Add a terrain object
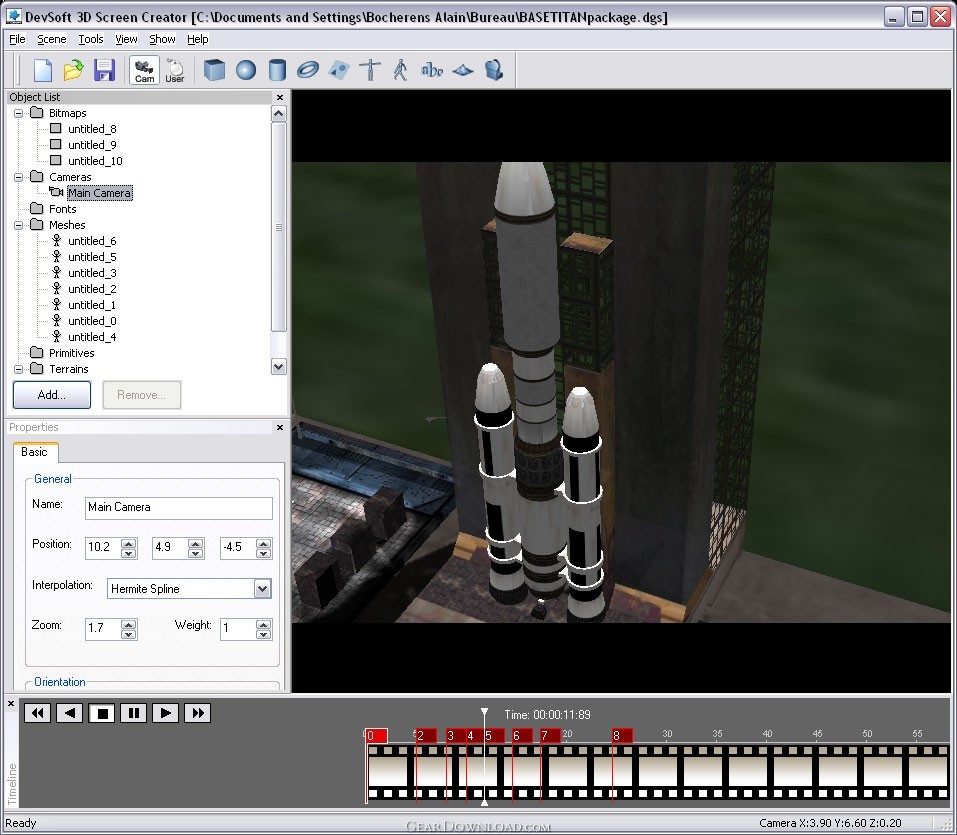 463,71
